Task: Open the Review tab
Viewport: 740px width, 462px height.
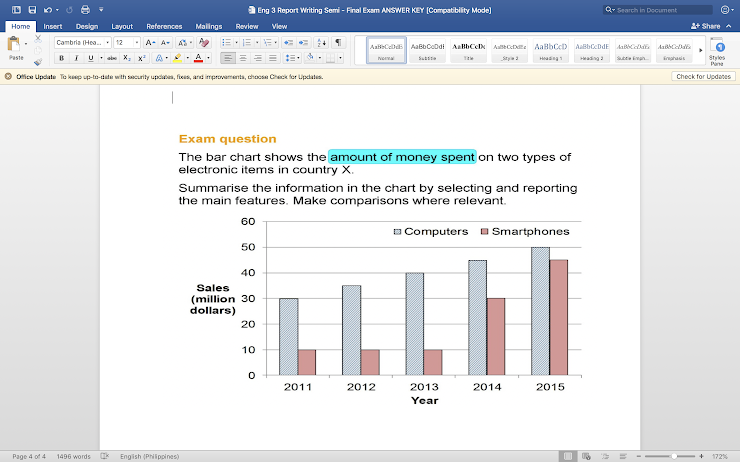Action: [x=247, y=26]
